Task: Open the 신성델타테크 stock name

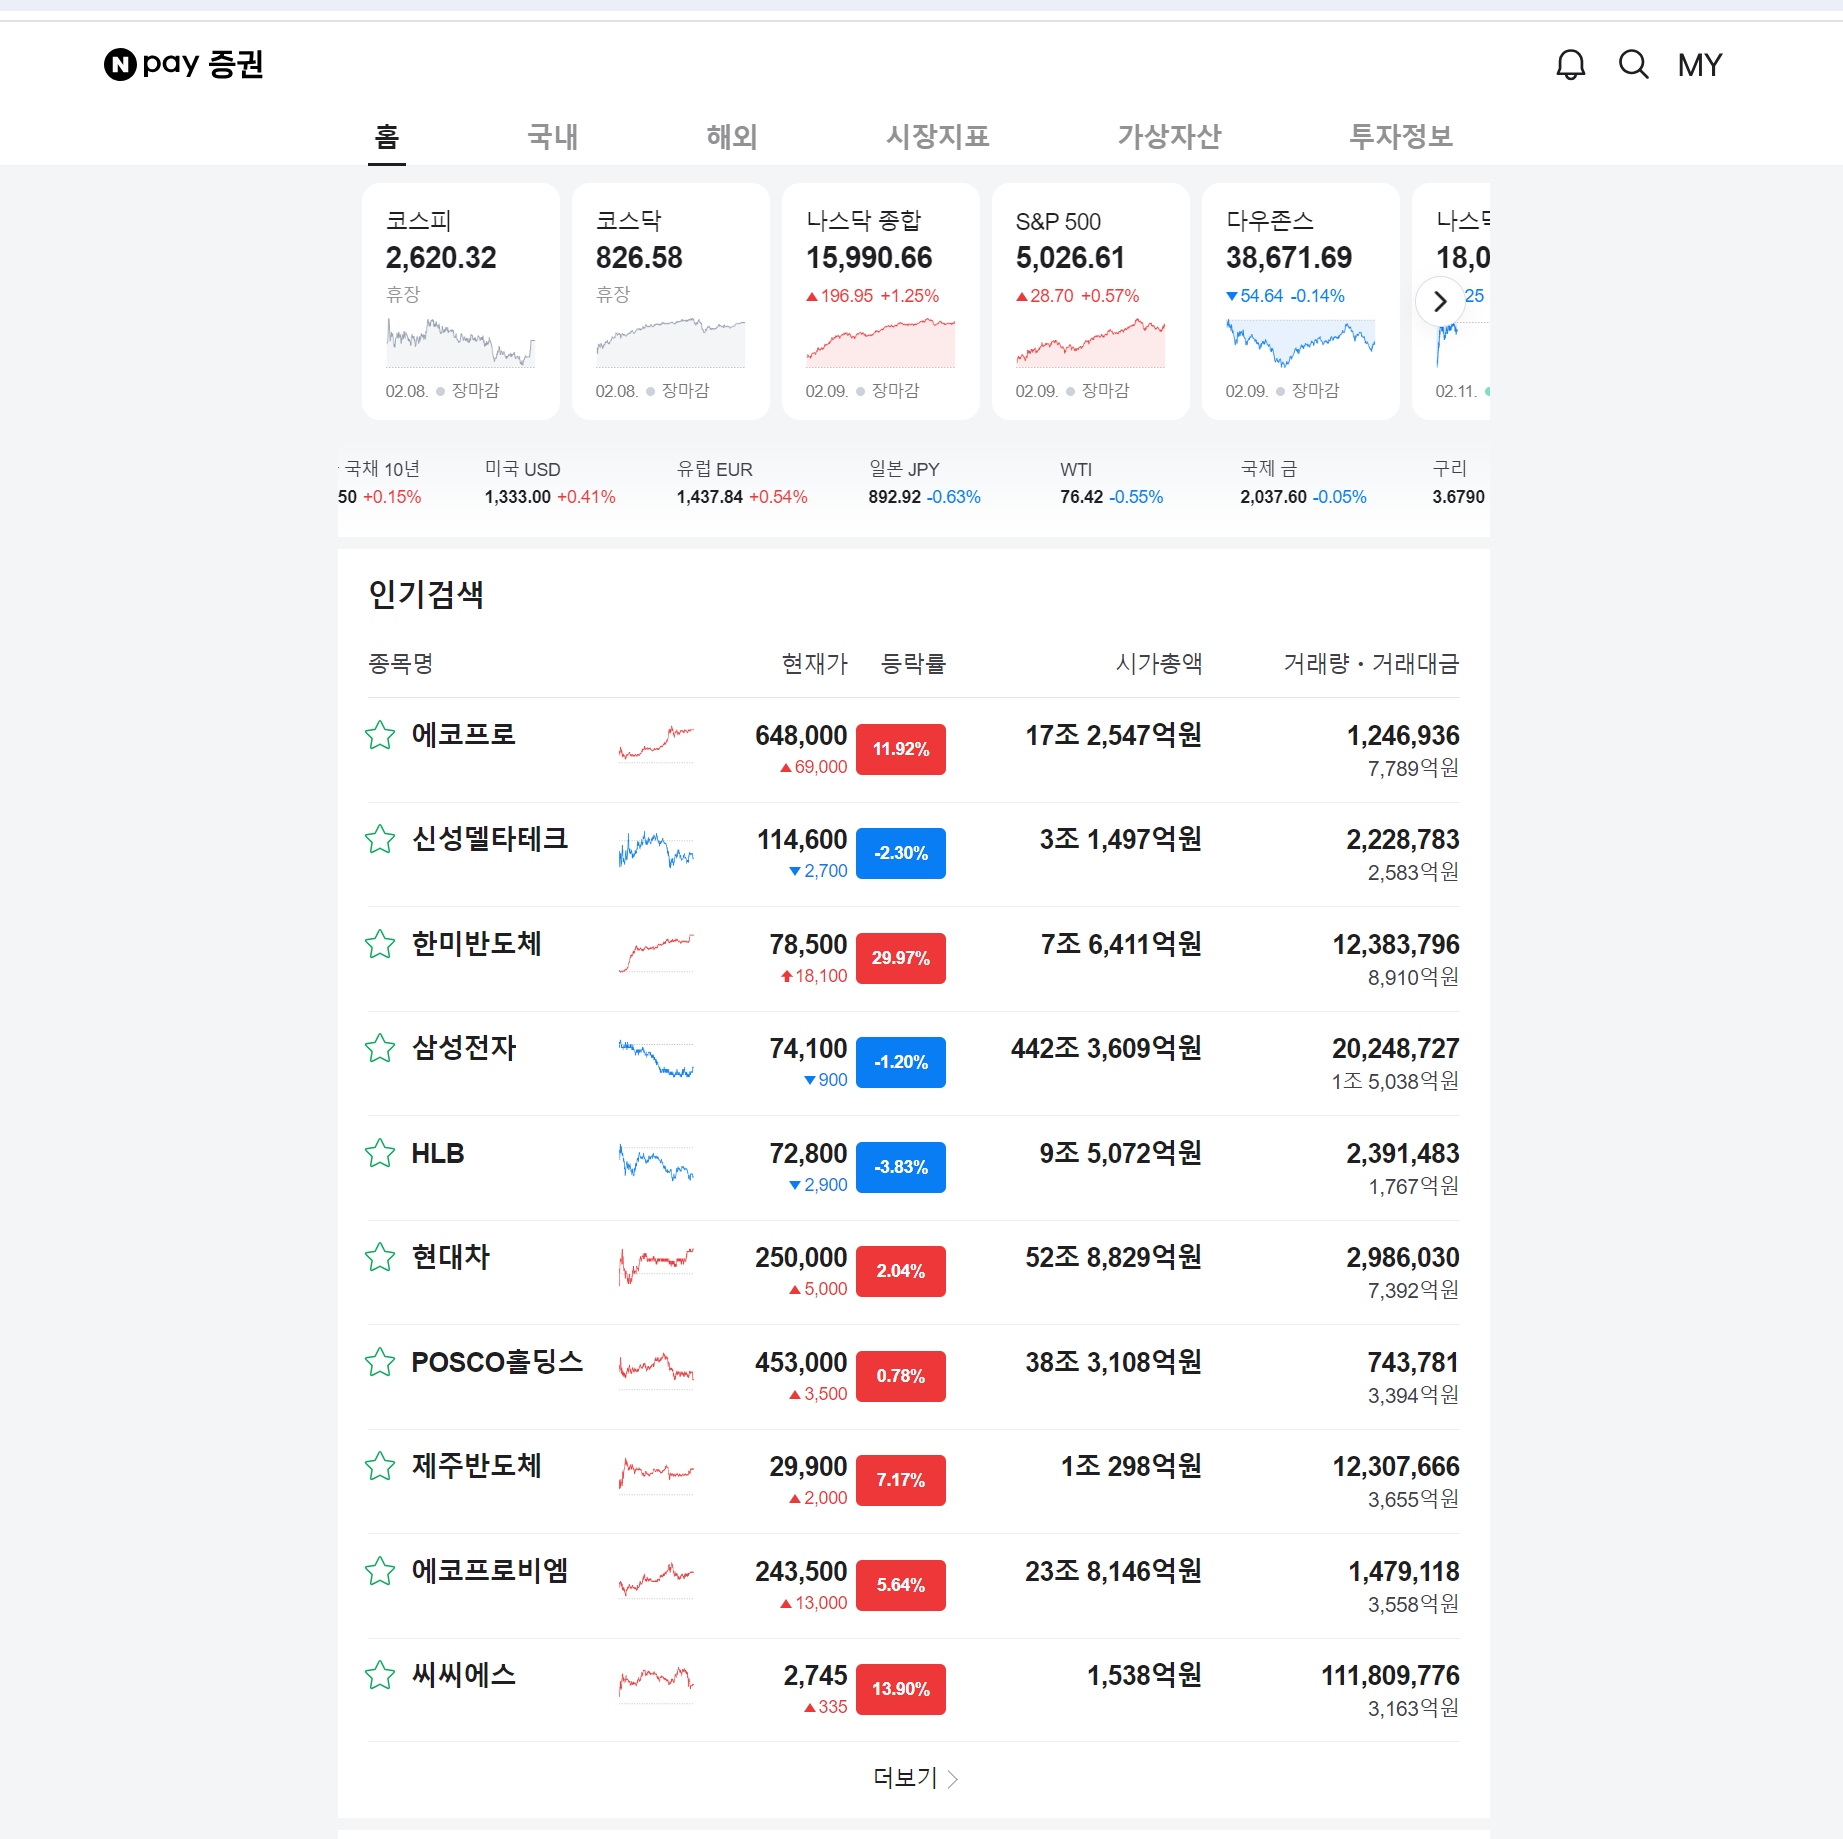Action: point(490,839)
